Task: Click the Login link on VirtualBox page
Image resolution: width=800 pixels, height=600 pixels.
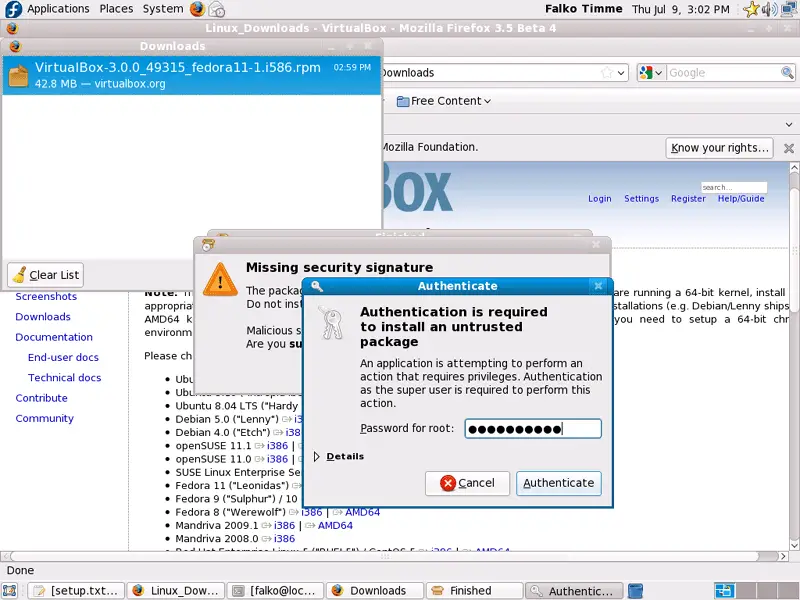Action: [599, 198]
